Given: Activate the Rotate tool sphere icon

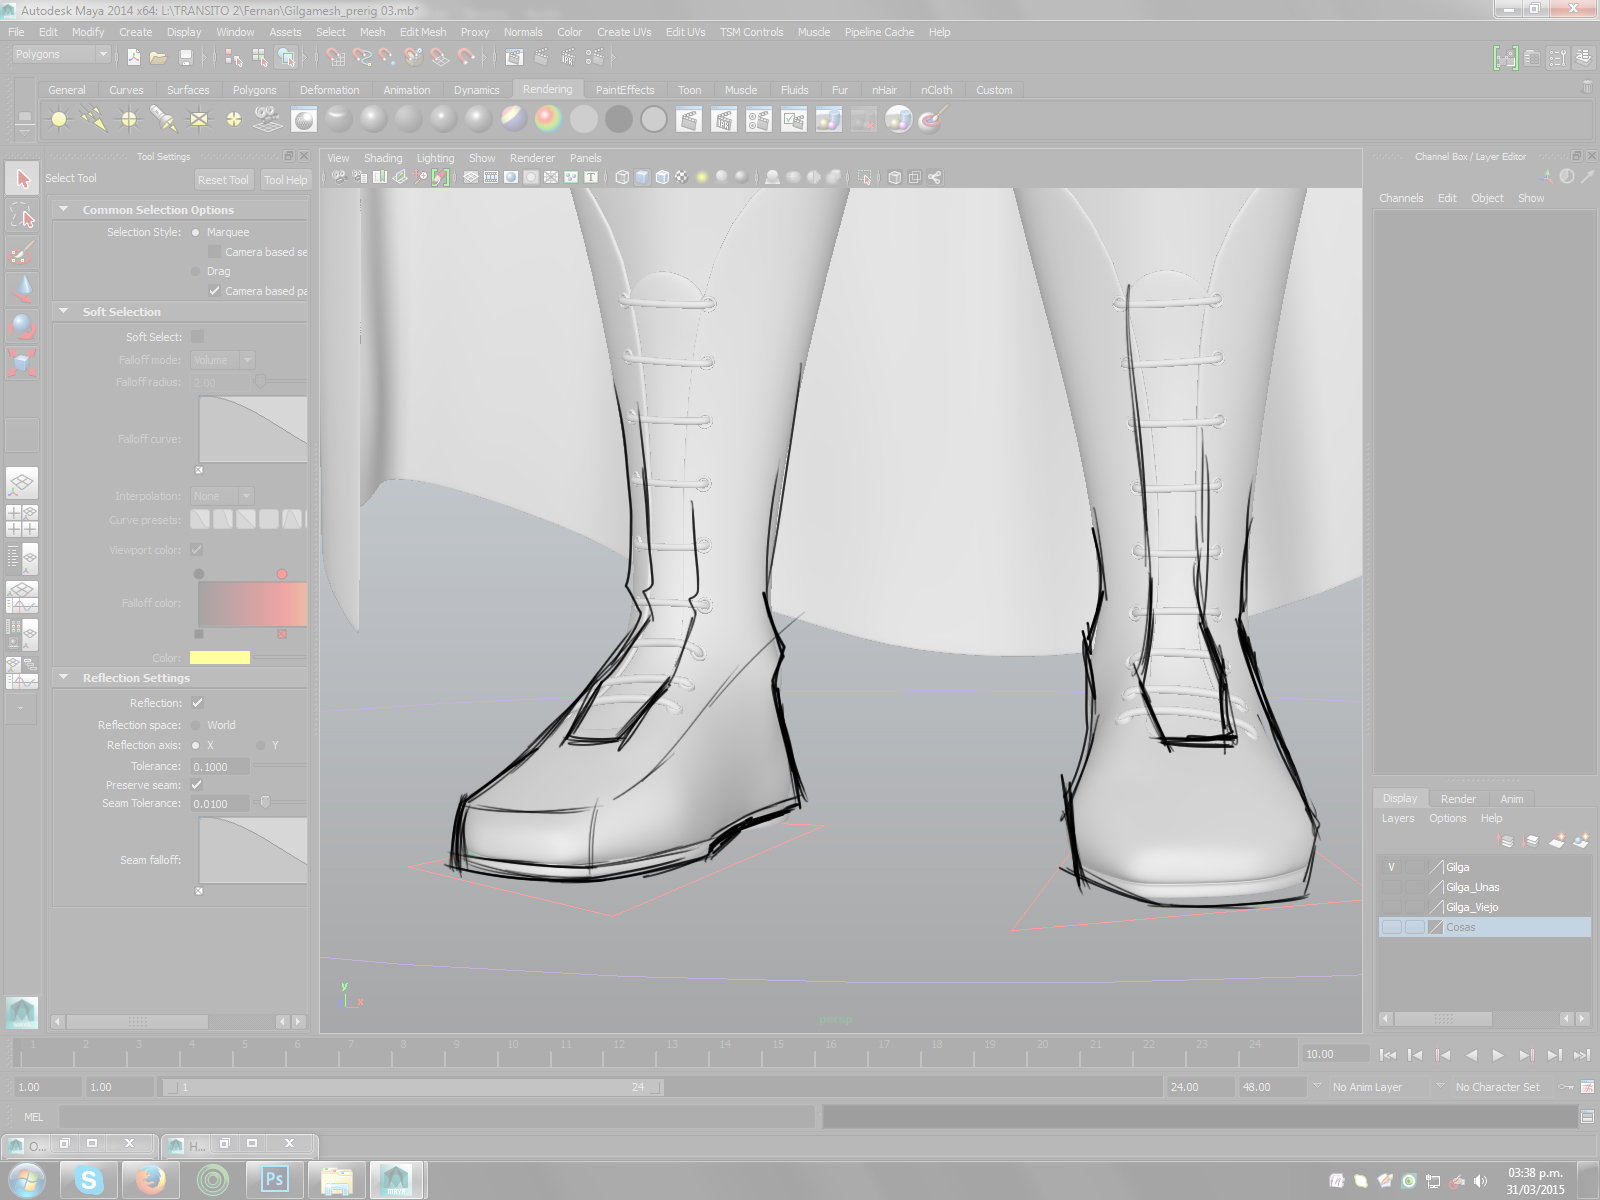Looking at the screenshot, I should click(22, 326).
